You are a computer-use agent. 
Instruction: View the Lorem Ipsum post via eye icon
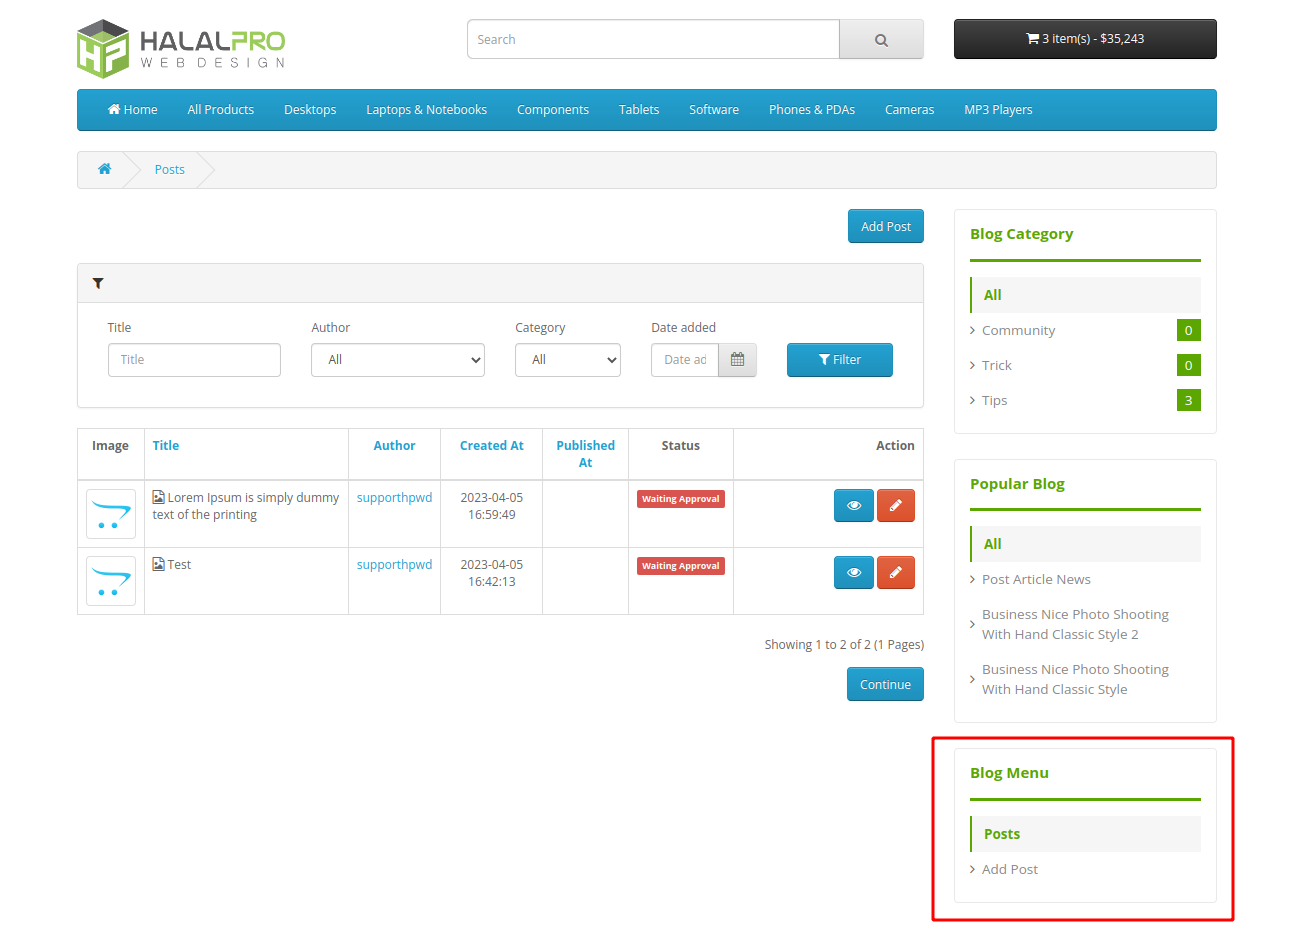coord(853,506)
